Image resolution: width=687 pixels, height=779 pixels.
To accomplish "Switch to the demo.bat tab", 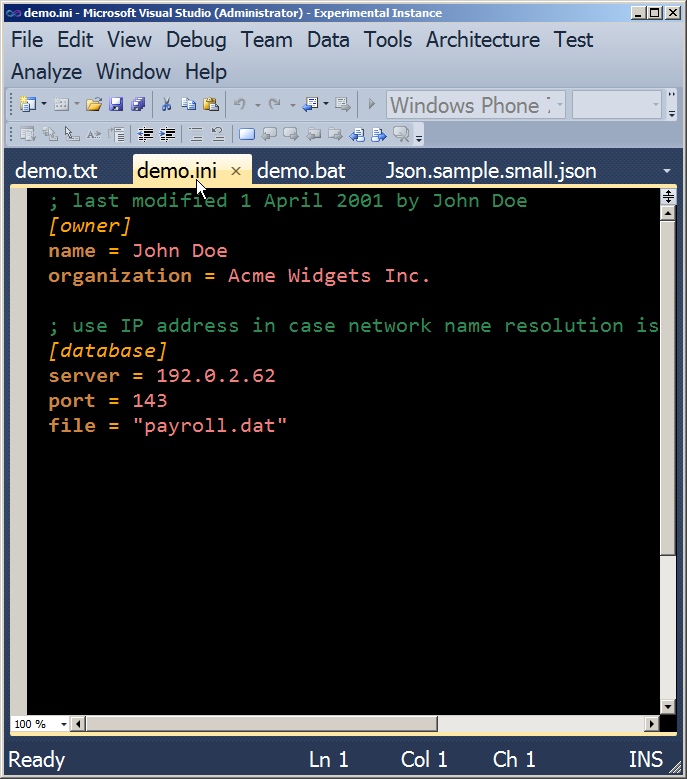I will pyautogui.click(x=301, y=171).
